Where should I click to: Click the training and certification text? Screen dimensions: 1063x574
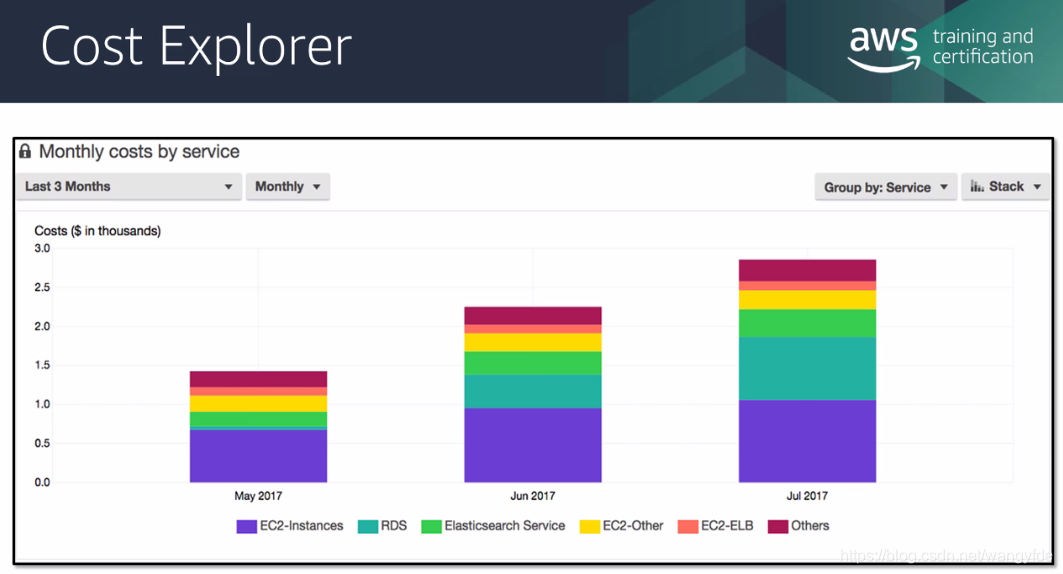(983, 46)
